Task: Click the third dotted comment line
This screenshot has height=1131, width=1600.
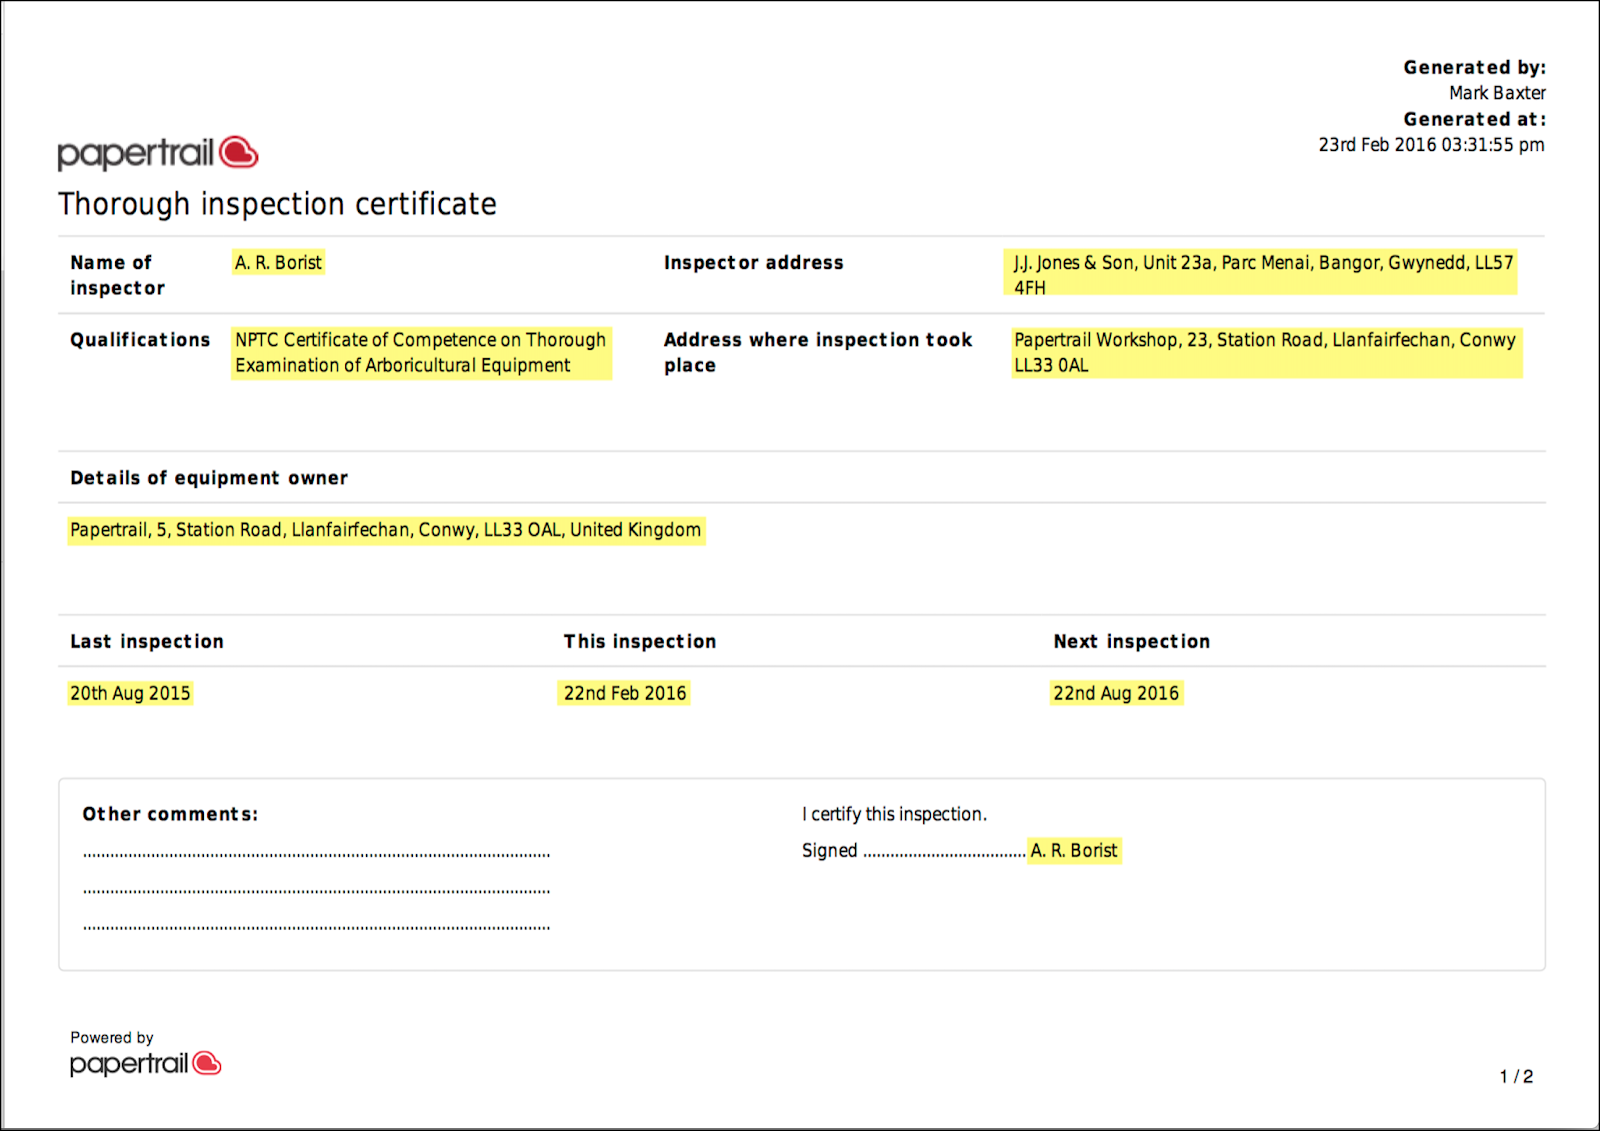Action: click(x=317, y=928)
